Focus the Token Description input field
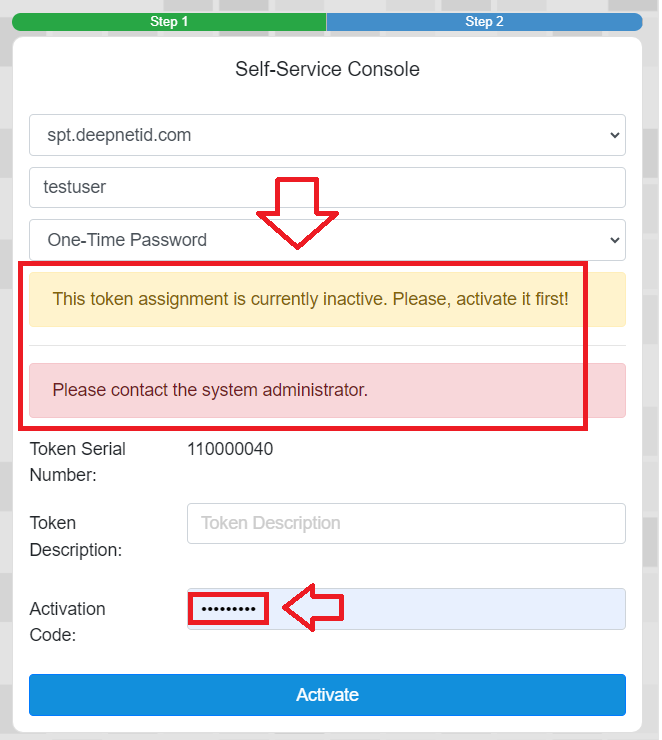The width and height of the screenshot is (662, 740). (406, 523)
